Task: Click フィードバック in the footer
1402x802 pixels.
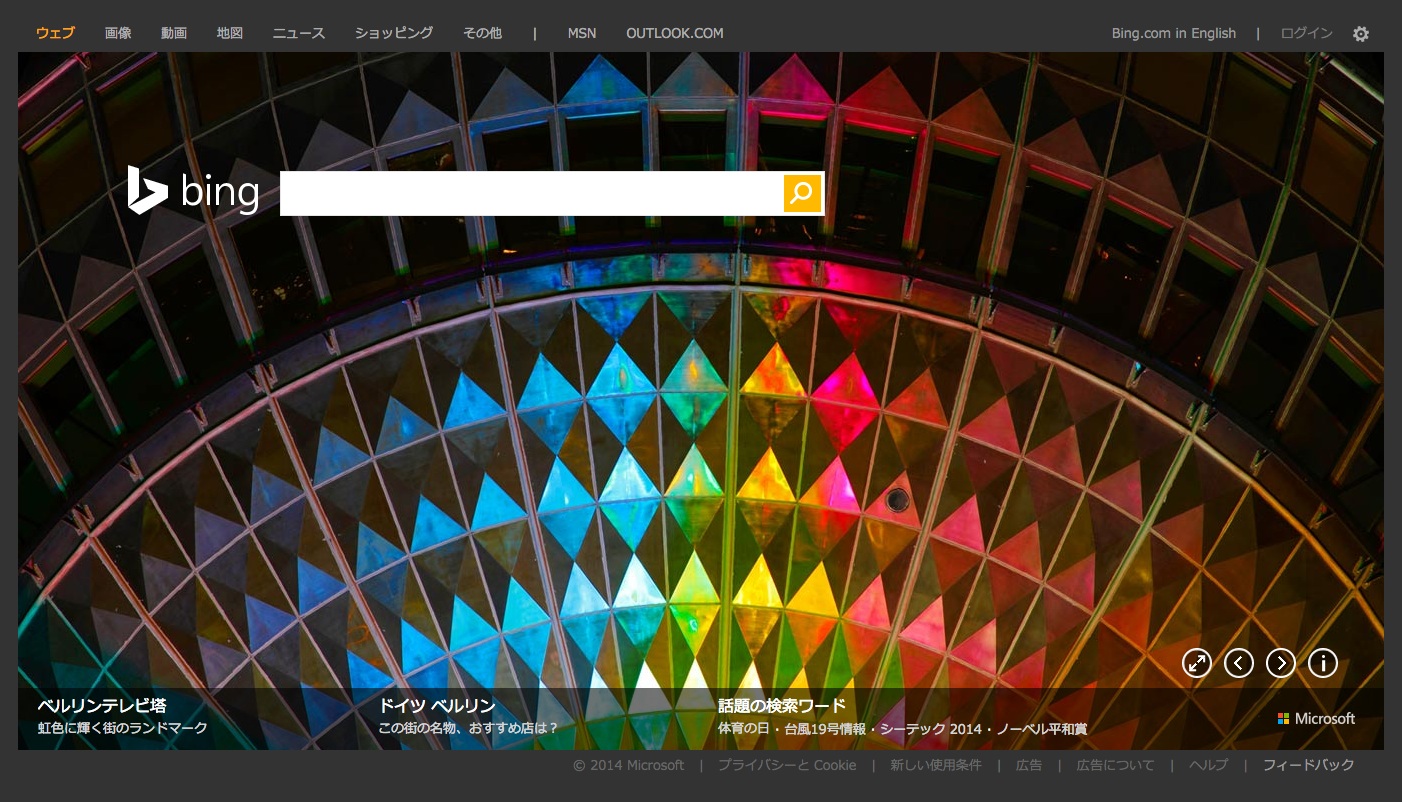Action: click(x=1308, y=765)
